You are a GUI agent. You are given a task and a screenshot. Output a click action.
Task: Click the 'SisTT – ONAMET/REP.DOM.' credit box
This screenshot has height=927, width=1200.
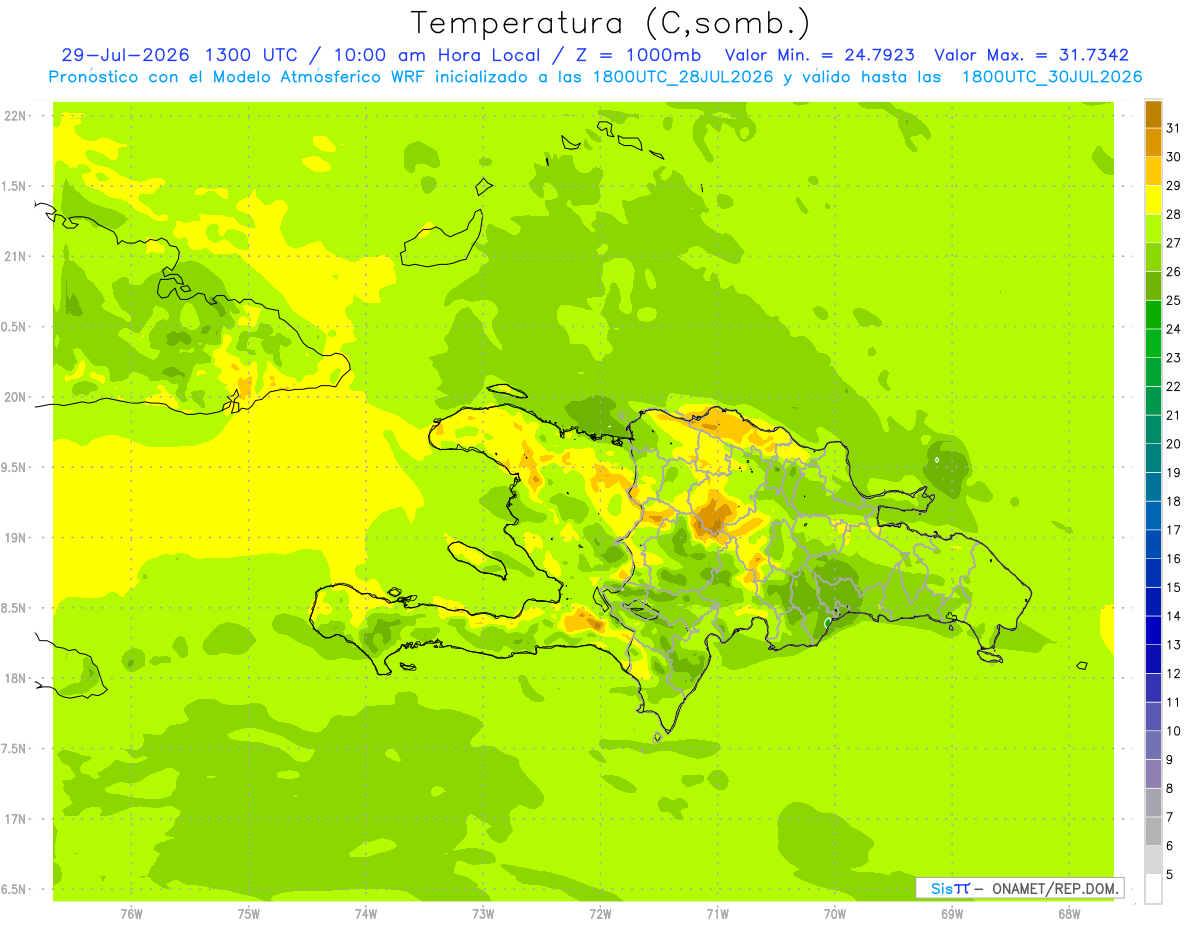point(1020,888)
